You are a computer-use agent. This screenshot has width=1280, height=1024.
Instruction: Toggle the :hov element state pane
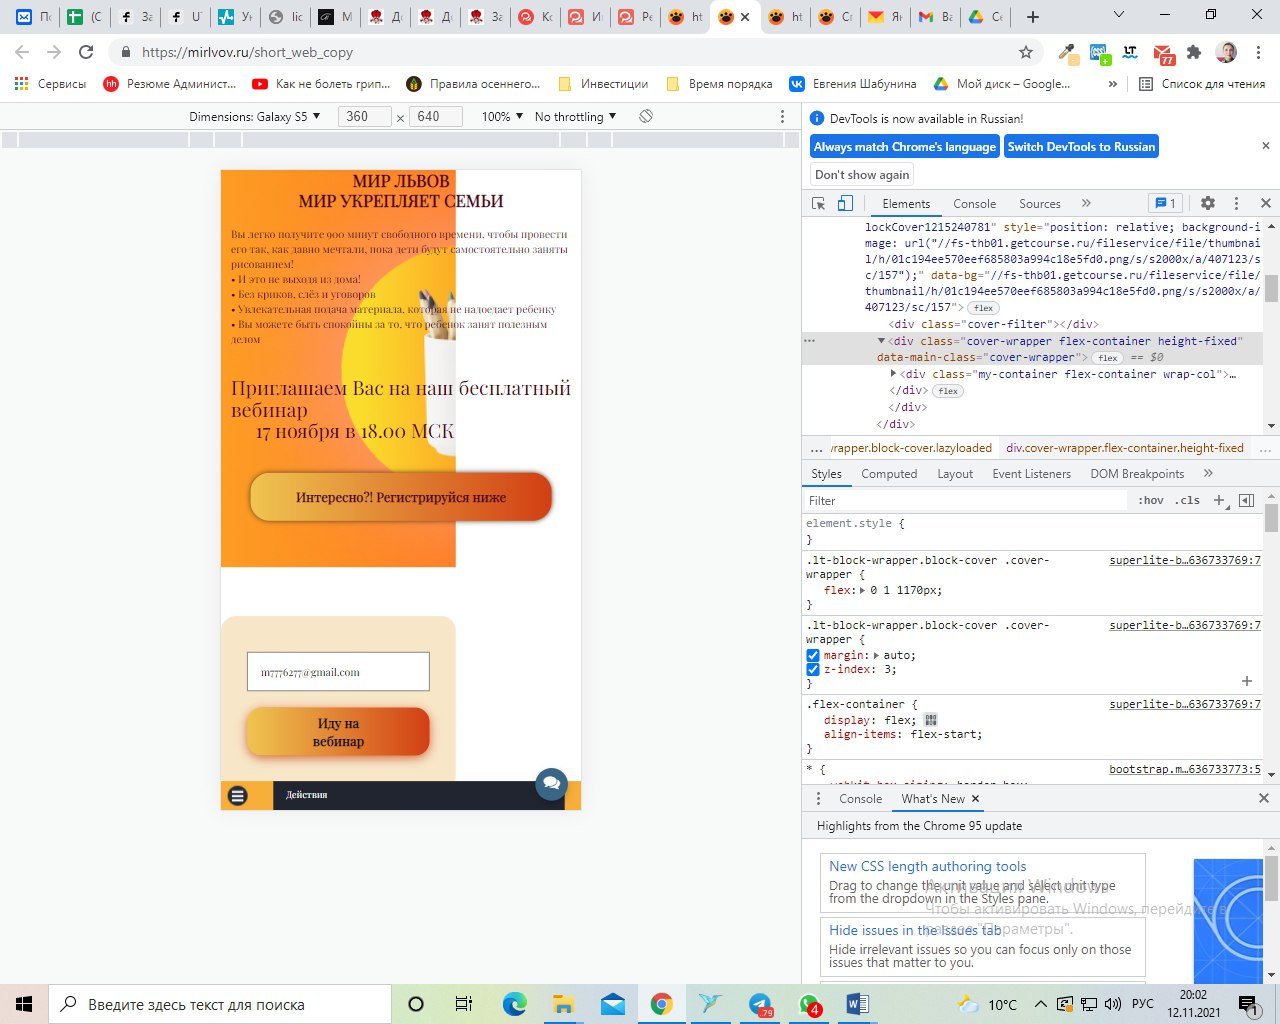1151,500
